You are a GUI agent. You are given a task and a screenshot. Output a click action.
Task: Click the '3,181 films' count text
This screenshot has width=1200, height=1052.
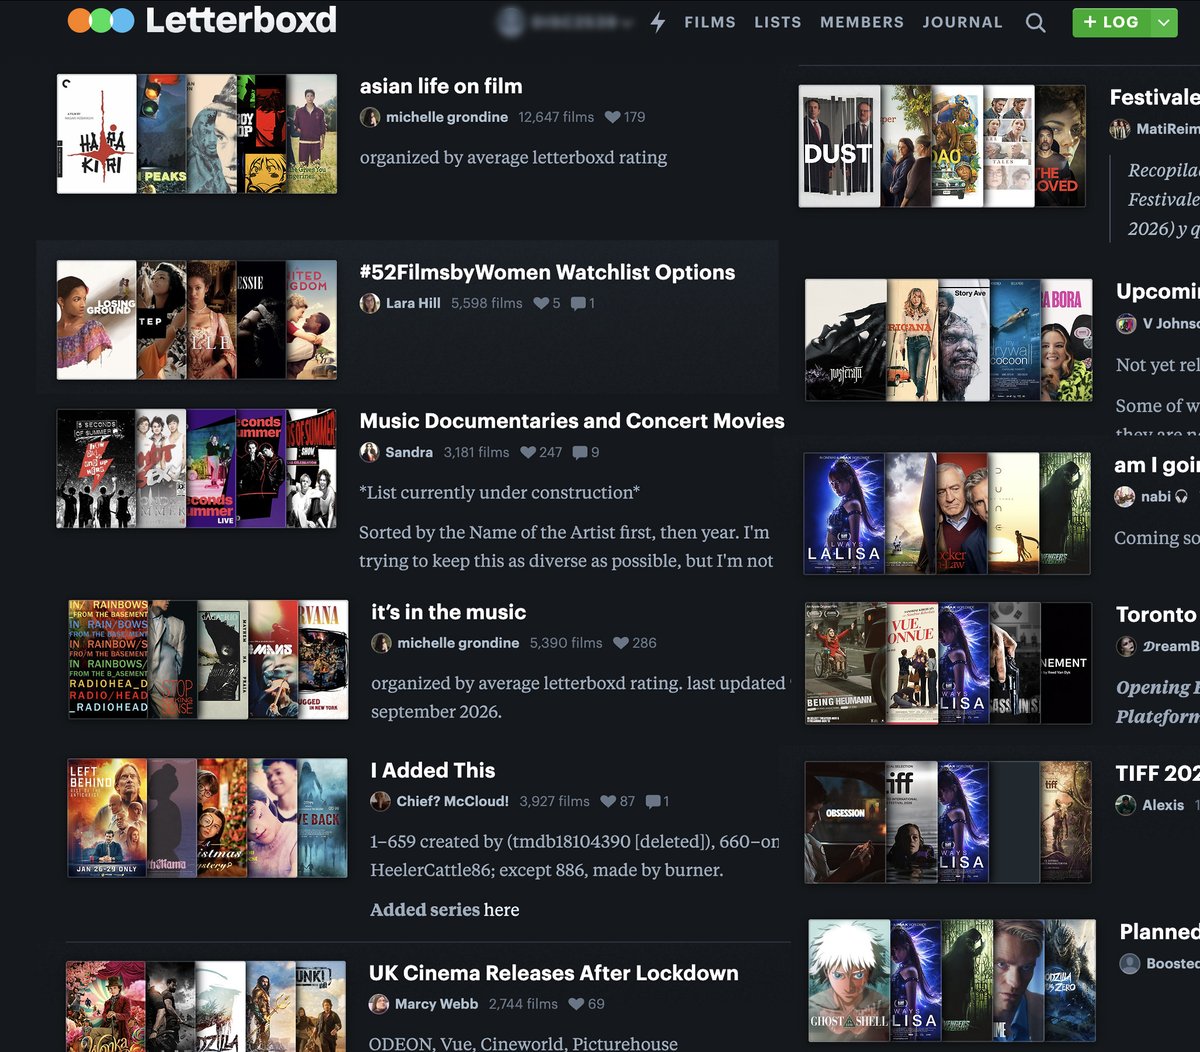pos(476,452)
